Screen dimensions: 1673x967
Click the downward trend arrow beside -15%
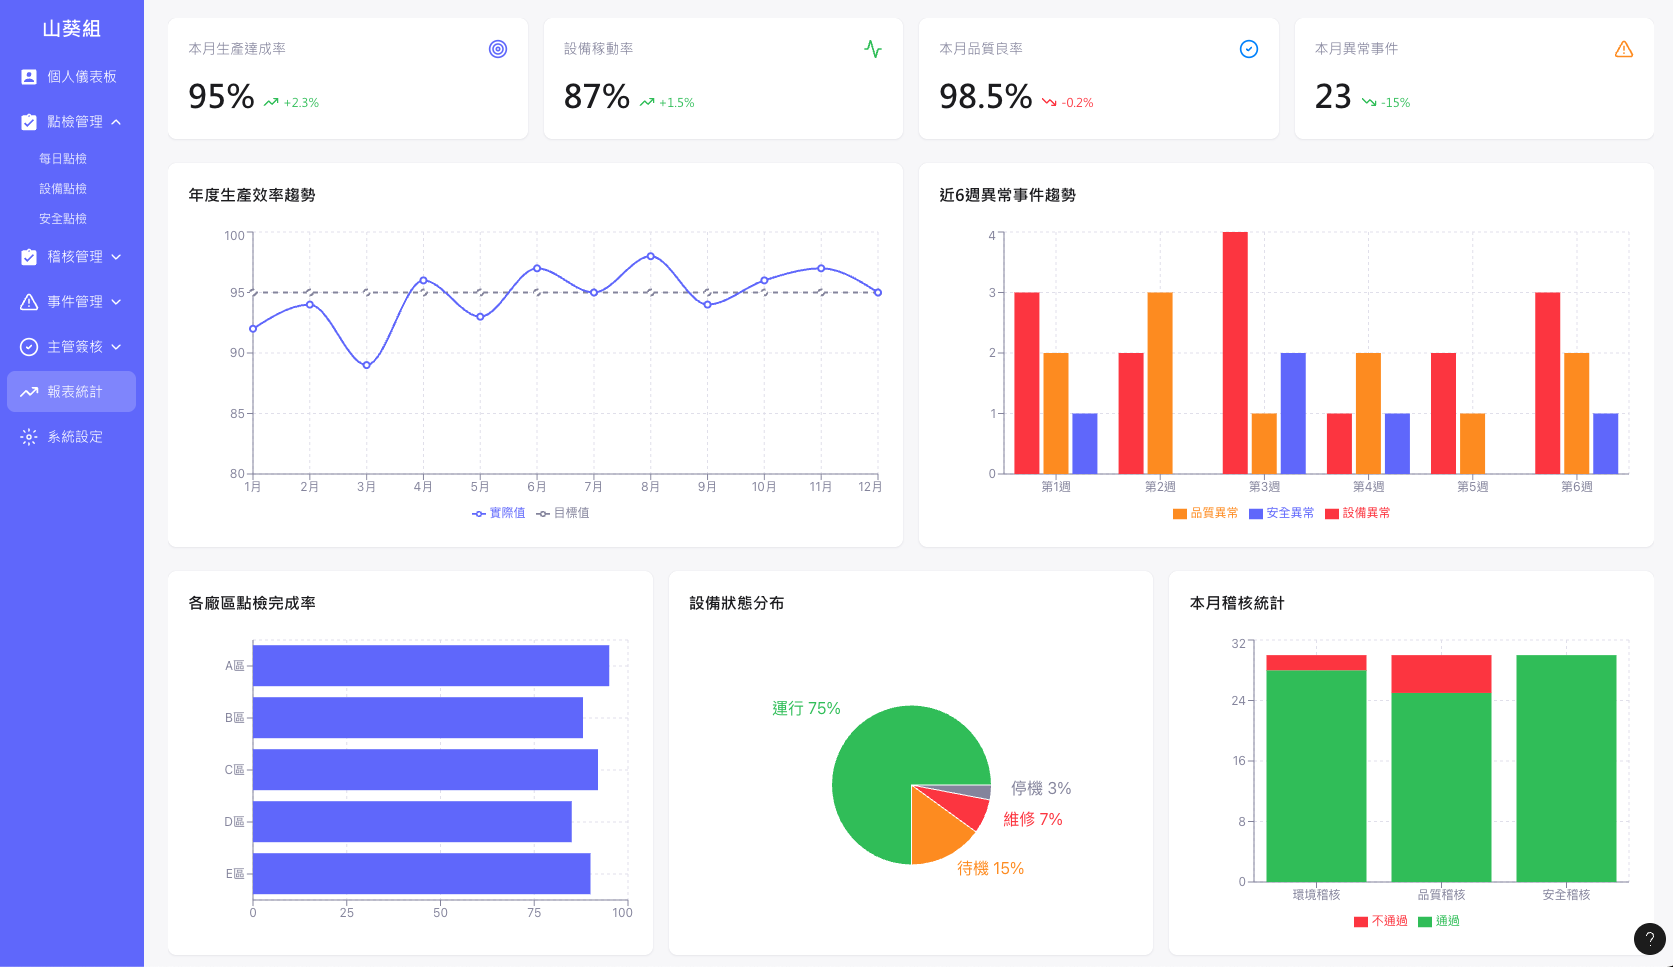(1369, 102)
